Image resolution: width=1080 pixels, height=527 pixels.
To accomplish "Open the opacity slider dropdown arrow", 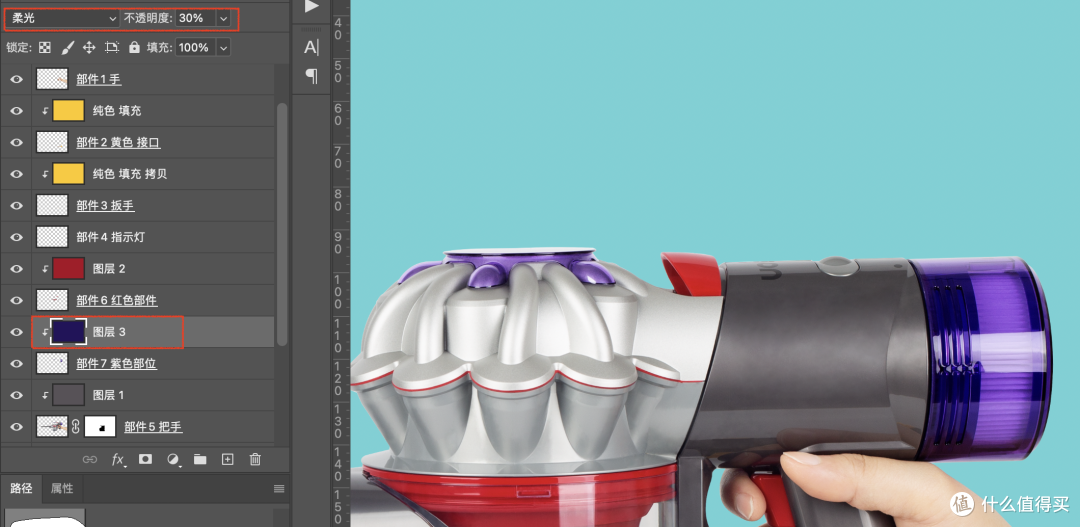I will pos(223,19).
